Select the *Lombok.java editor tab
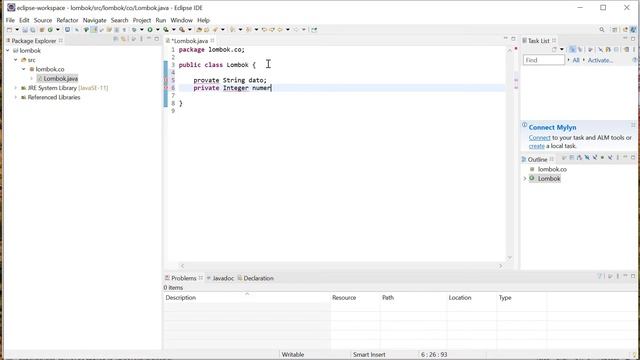The width and height of the screenshot is (640, 360). point(190,41)
